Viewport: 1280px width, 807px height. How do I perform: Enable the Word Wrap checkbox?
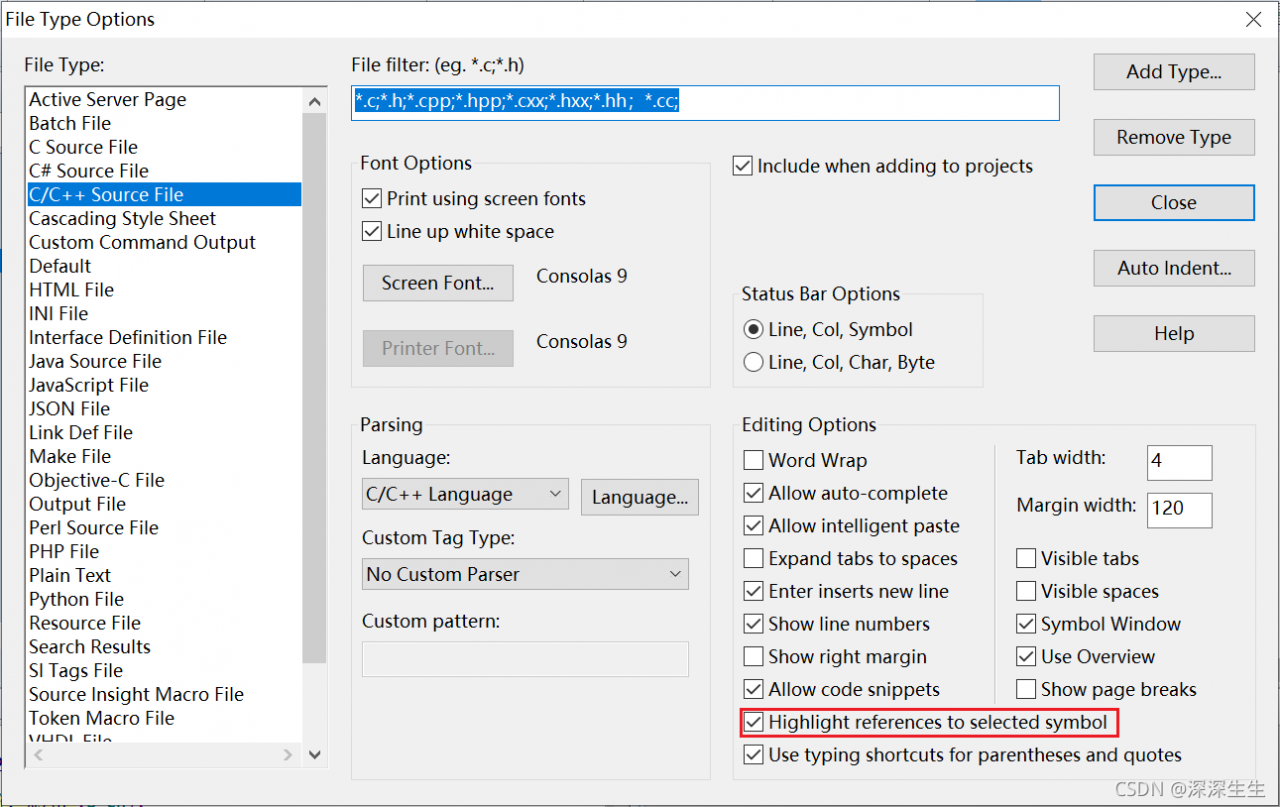tap(754, 461)
